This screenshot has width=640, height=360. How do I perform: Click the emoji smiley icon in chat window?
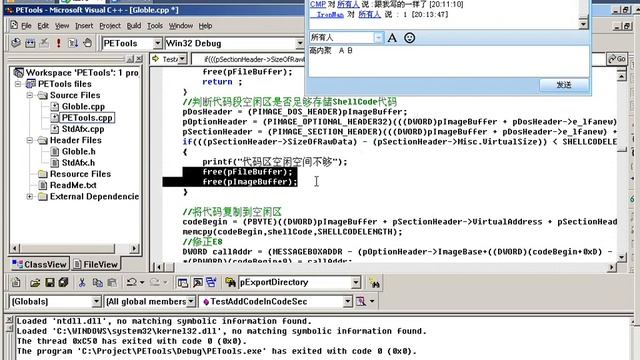click(409, 38)
